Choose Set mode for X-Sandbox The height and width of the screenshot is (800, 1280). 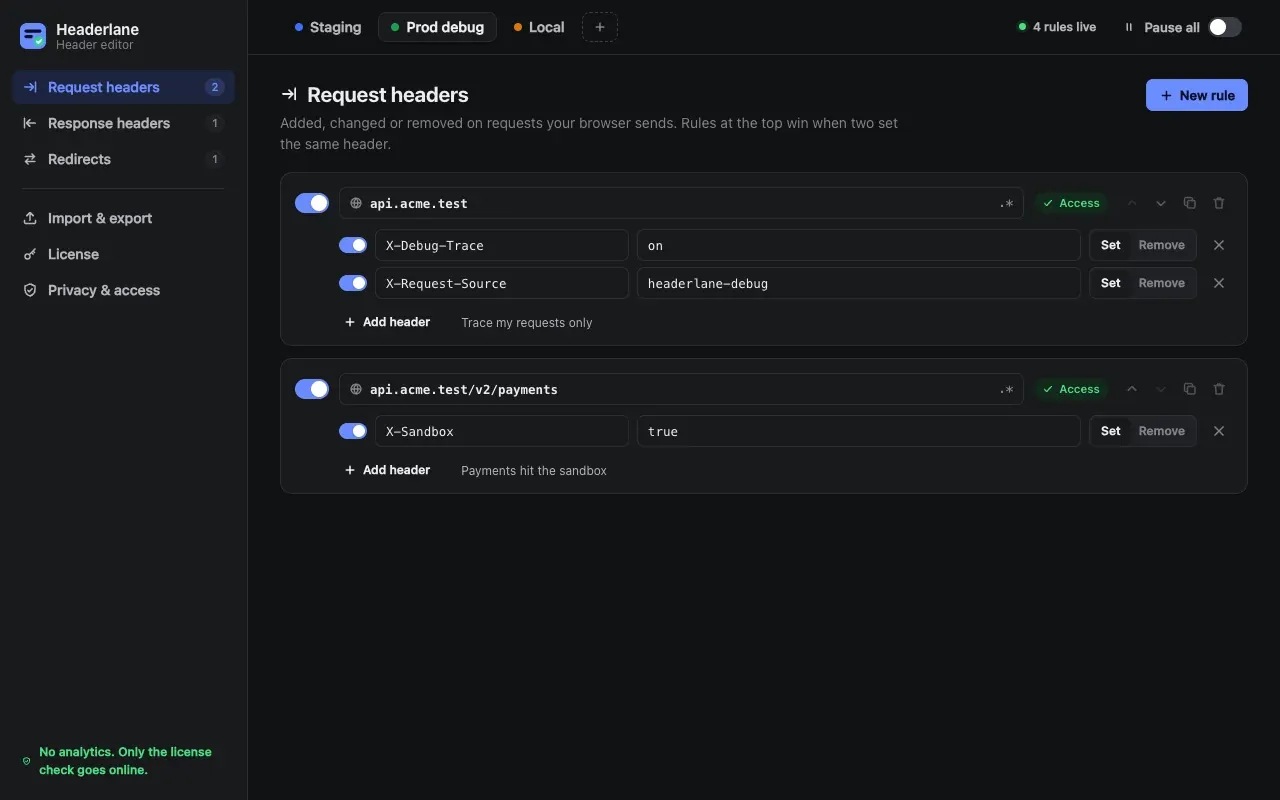pos(1111,431)
